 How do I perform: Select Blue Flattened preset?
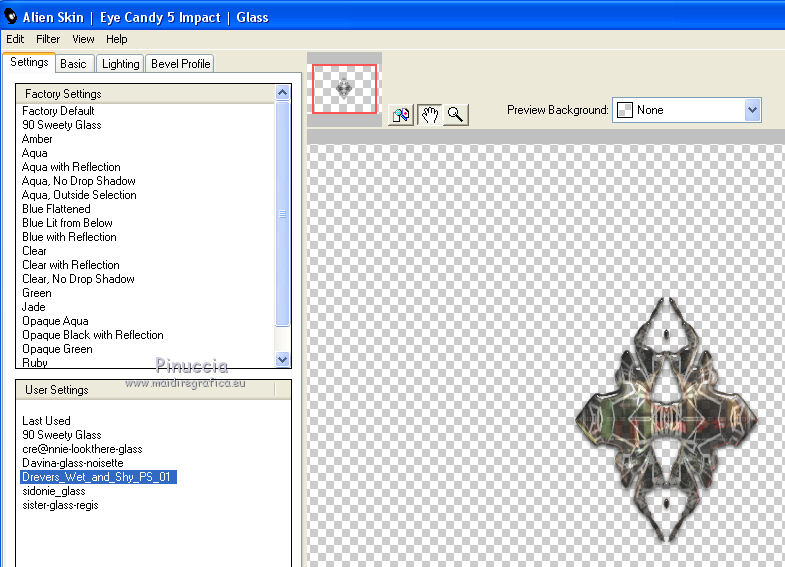56,209
